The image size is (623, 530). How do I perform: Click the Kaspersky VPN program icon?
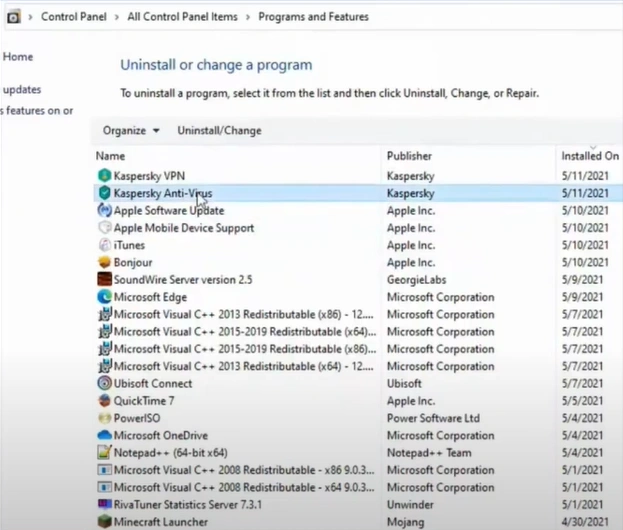[104, 176]
